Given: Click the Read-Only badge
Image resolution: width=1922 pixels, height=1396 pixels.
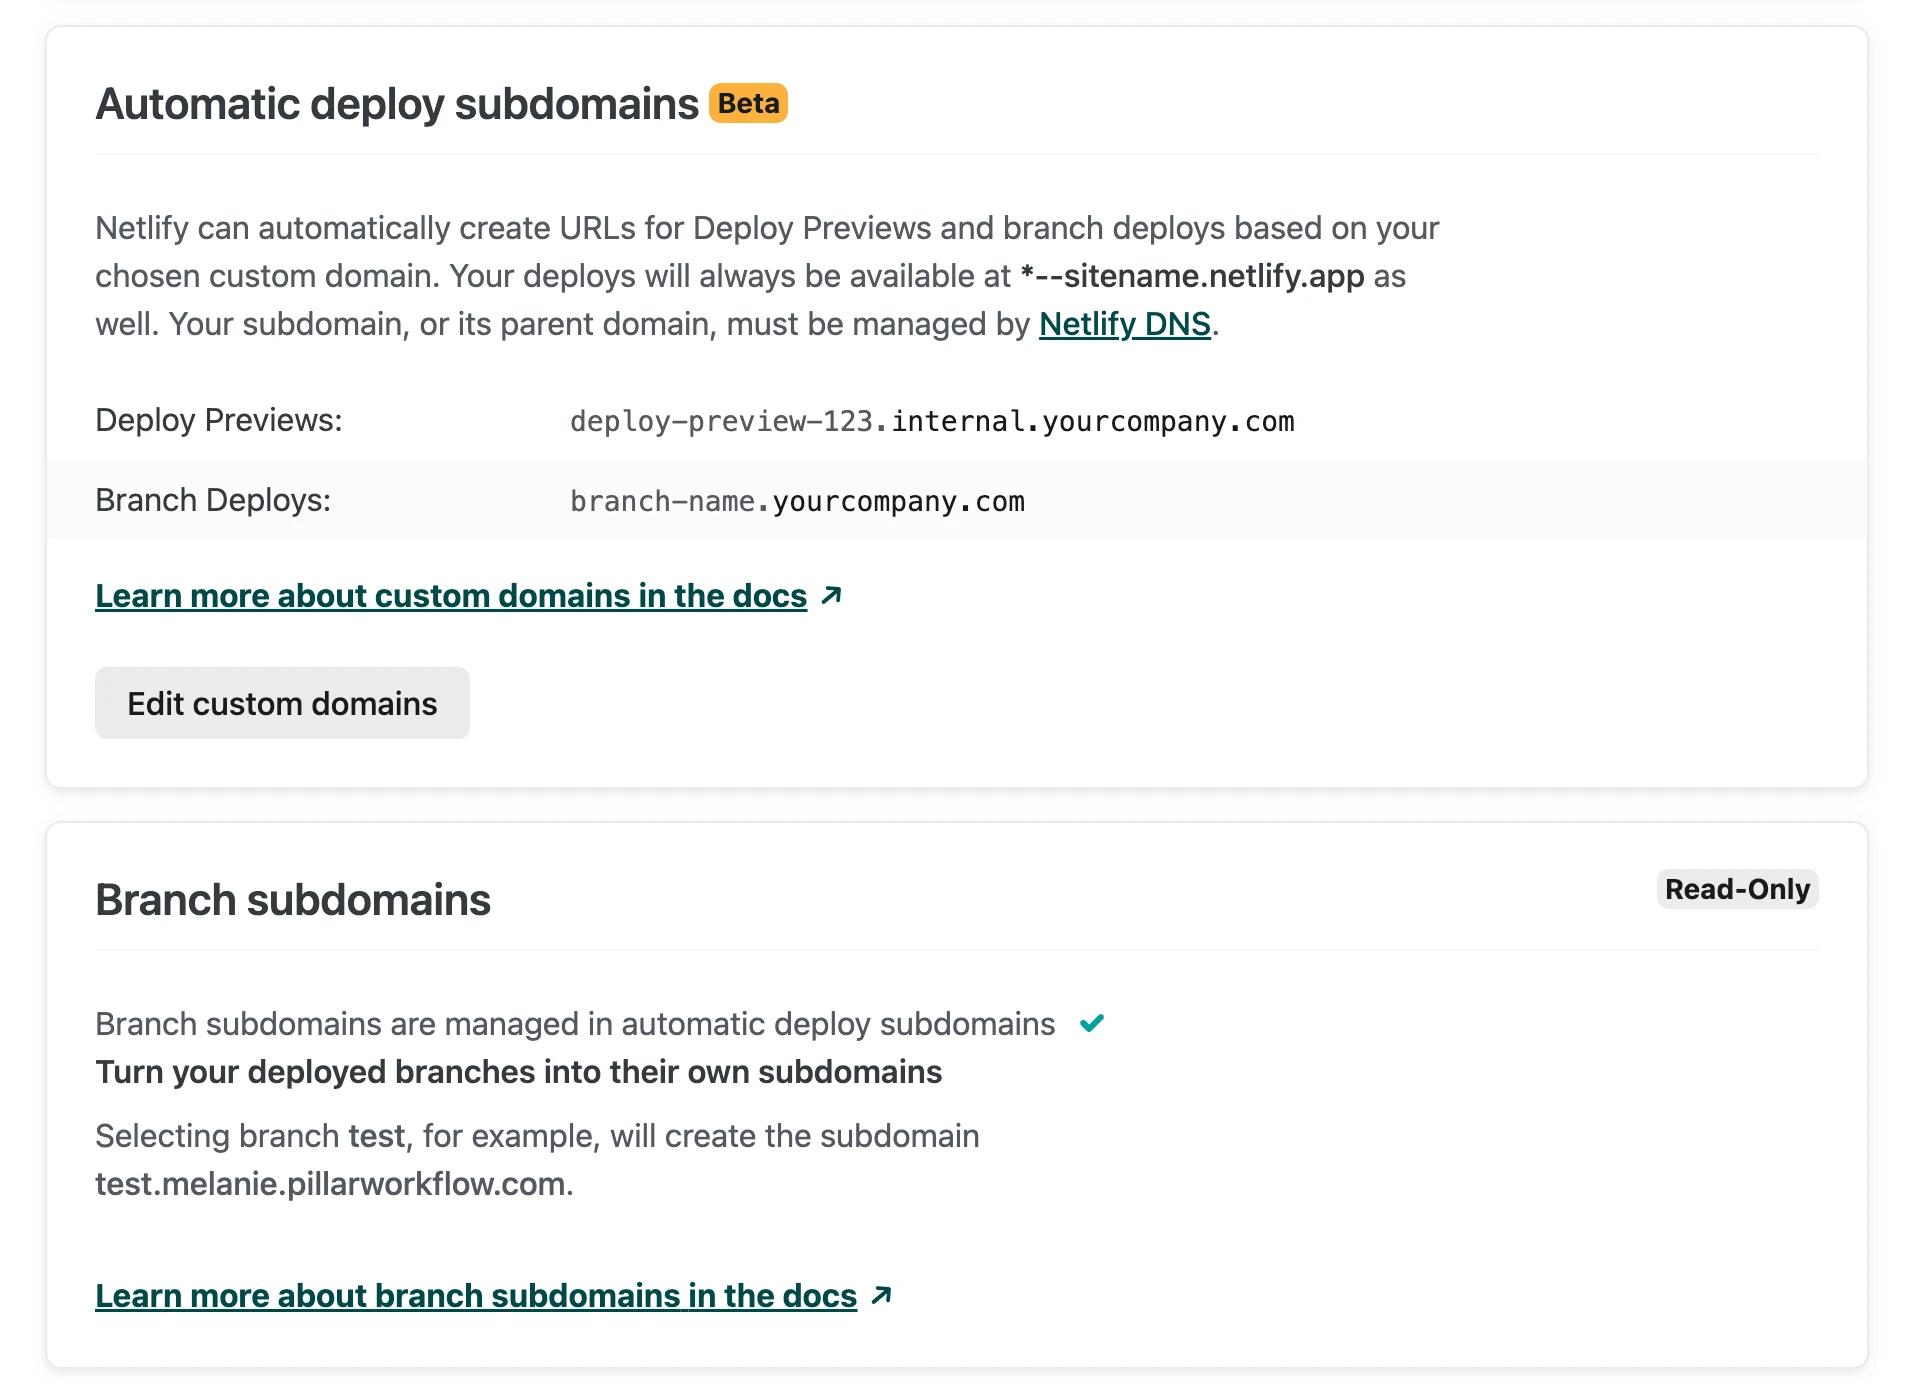Looking at the screenshot, I should 1737,889.
